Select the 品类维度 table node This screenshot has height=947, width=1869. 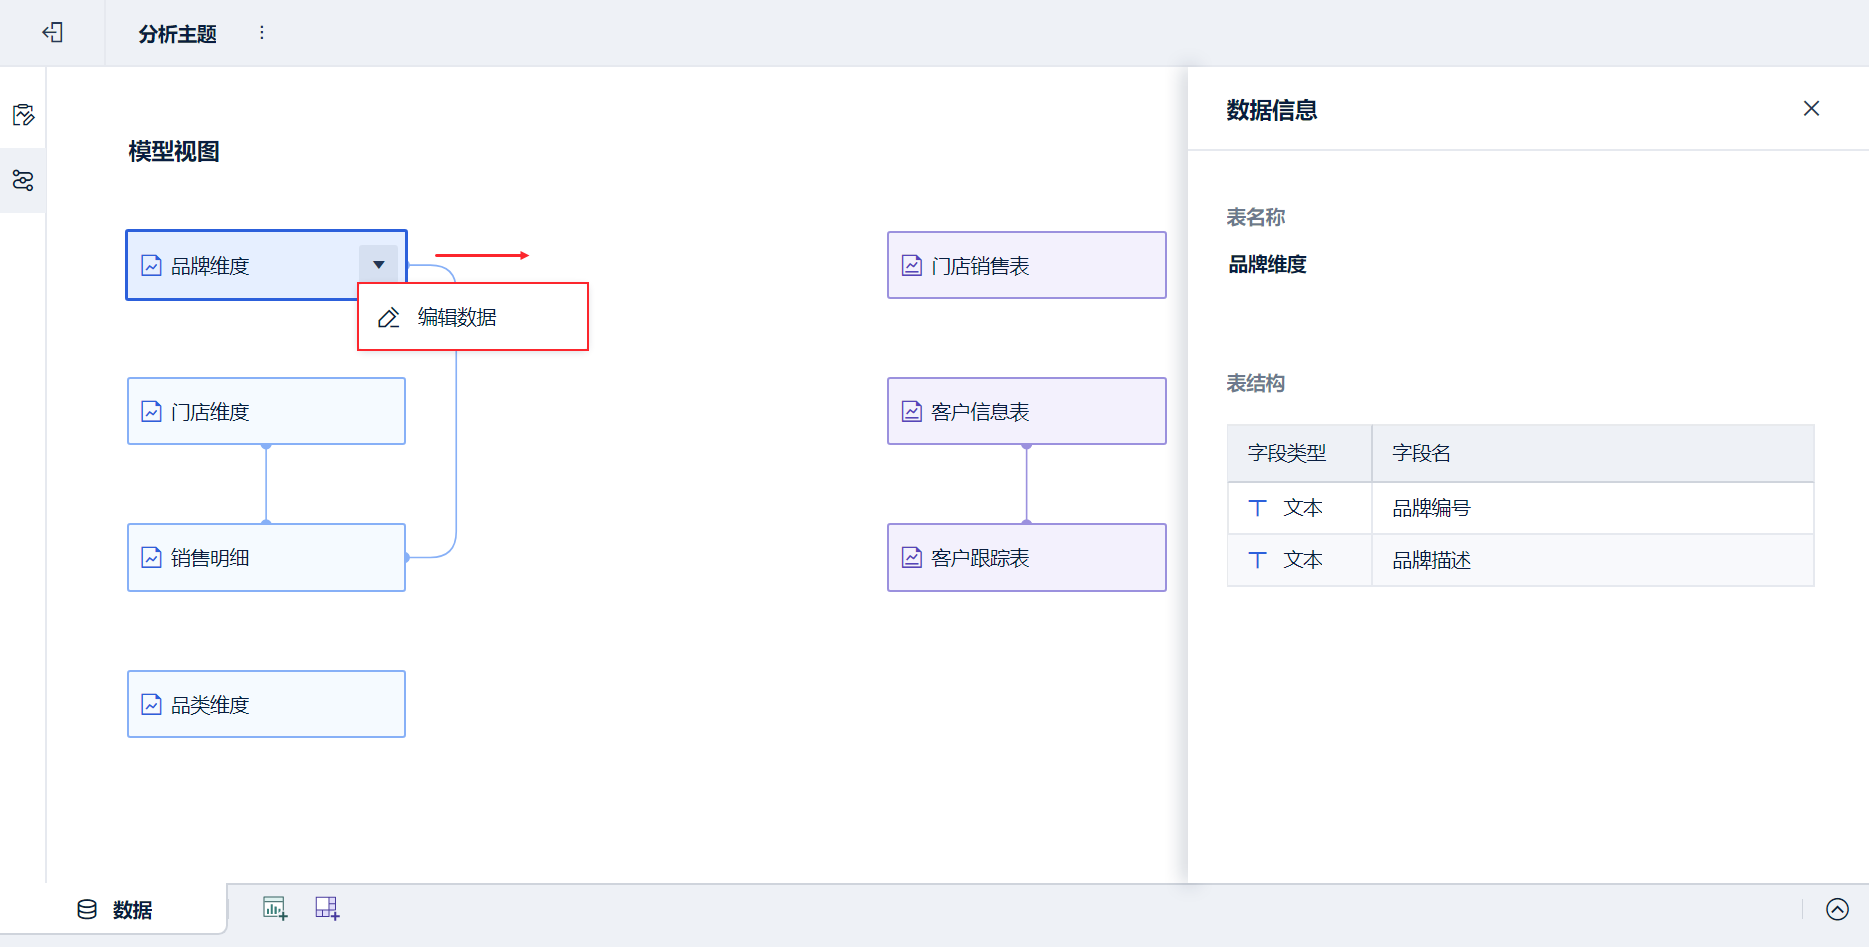pyautogui.click(x=266, y=705)
